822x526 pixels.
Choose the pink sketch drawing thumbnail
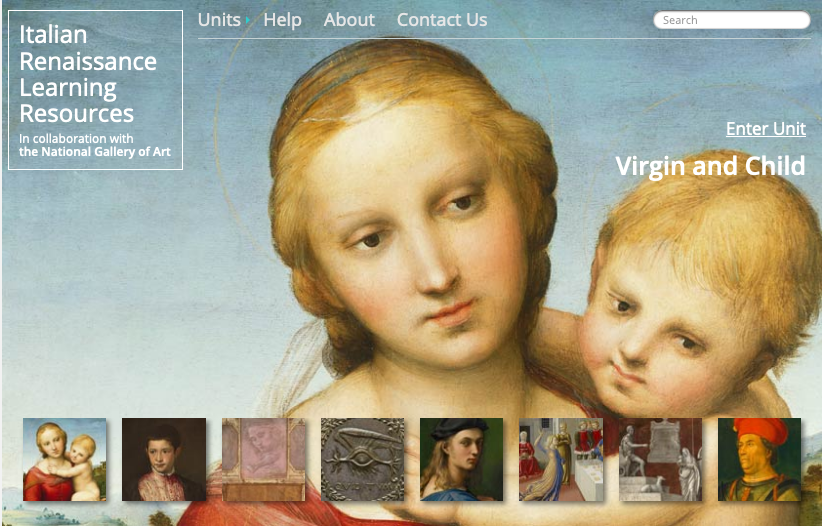(x=263, y=459)
